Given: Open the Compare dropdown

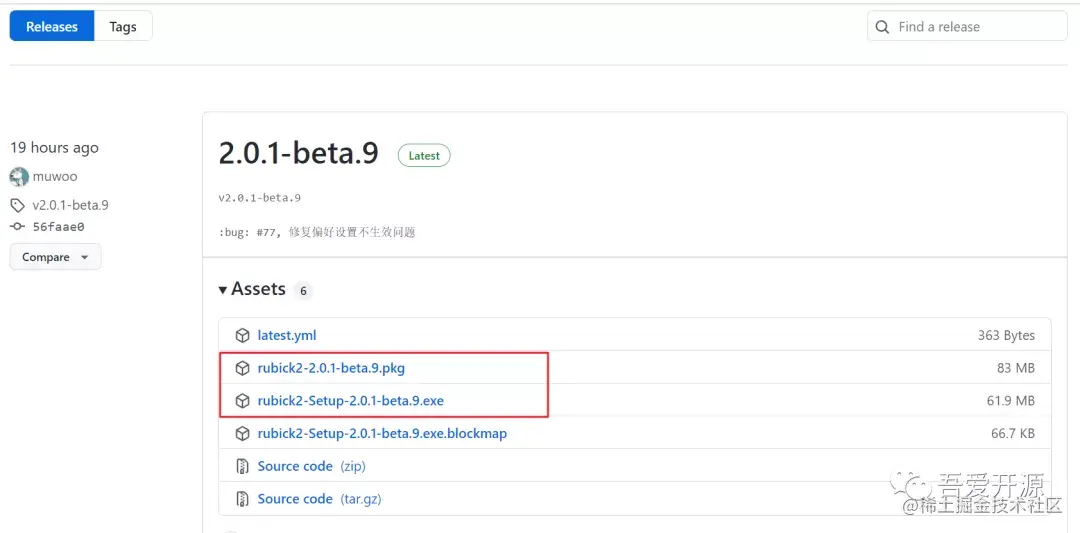Looking at the screenshot, I should point(55,257).
